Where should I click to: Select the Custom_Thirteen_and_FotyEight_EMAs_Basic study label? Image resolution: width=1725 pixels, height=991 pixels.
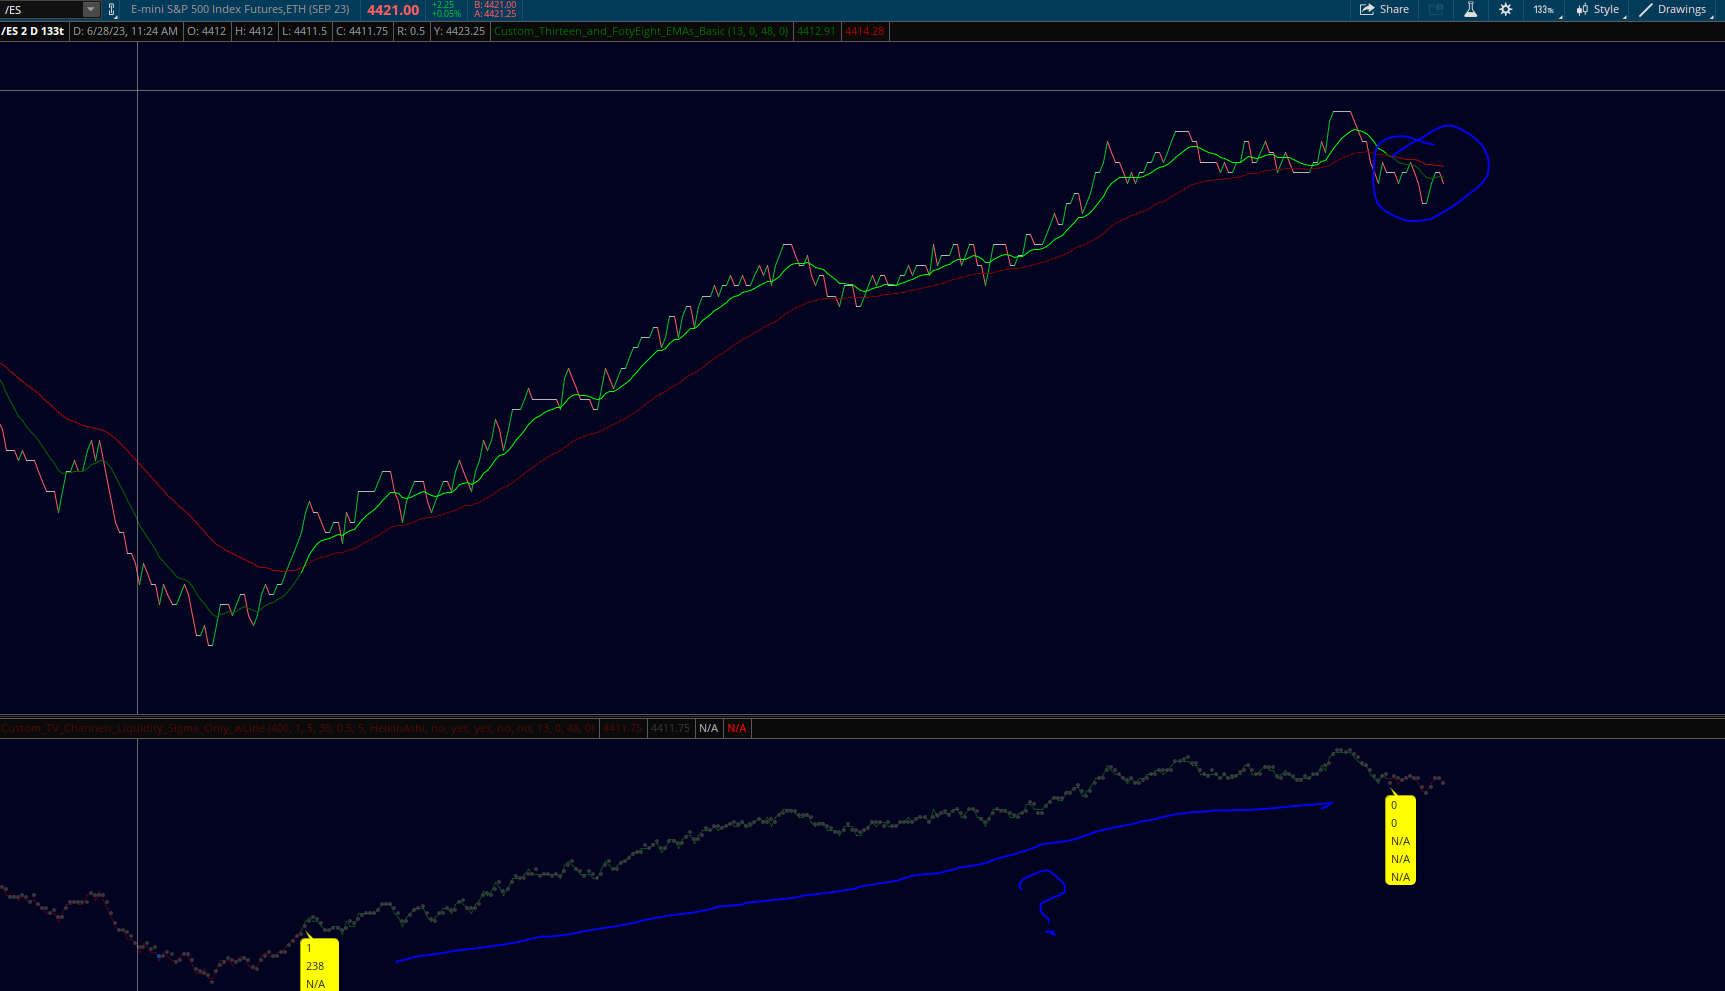point(641,31)
